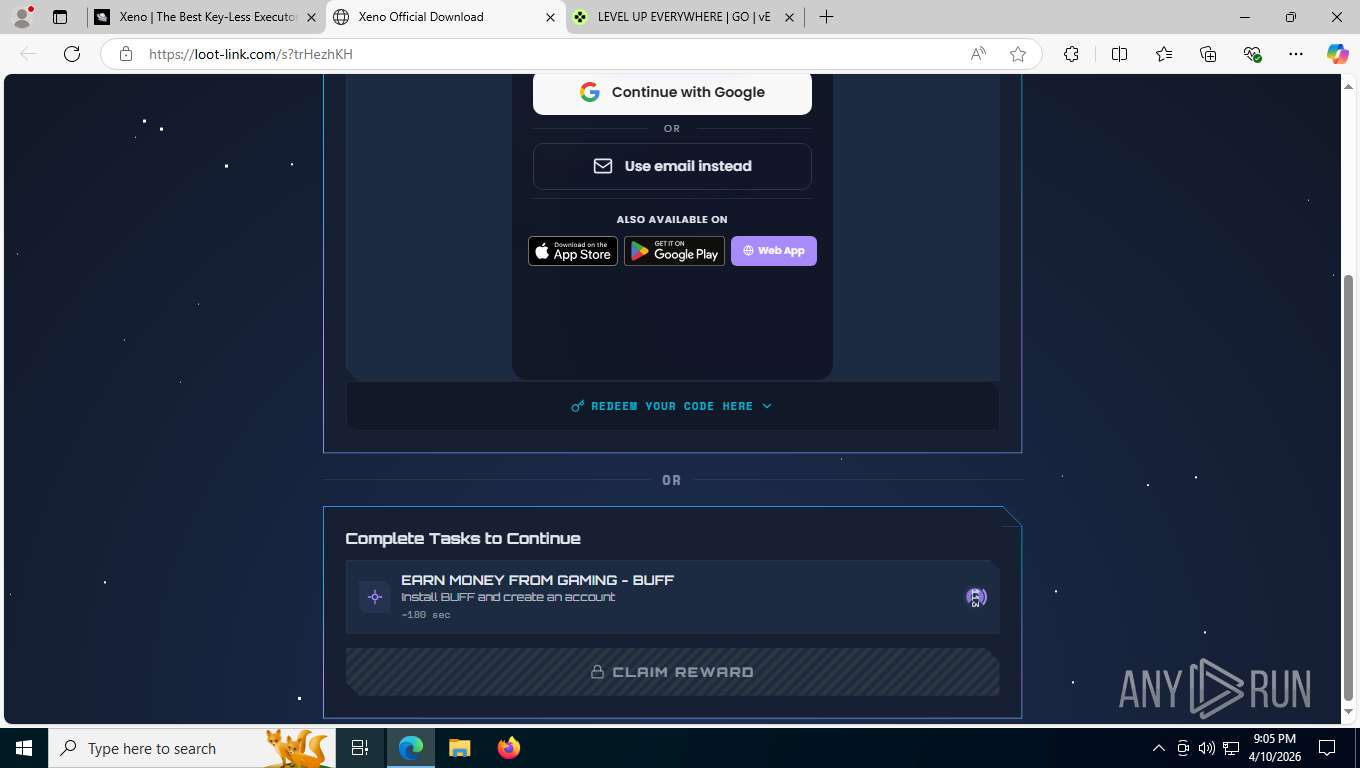Open the notification center icon

pyautogui.click(x=1327, y=748)
